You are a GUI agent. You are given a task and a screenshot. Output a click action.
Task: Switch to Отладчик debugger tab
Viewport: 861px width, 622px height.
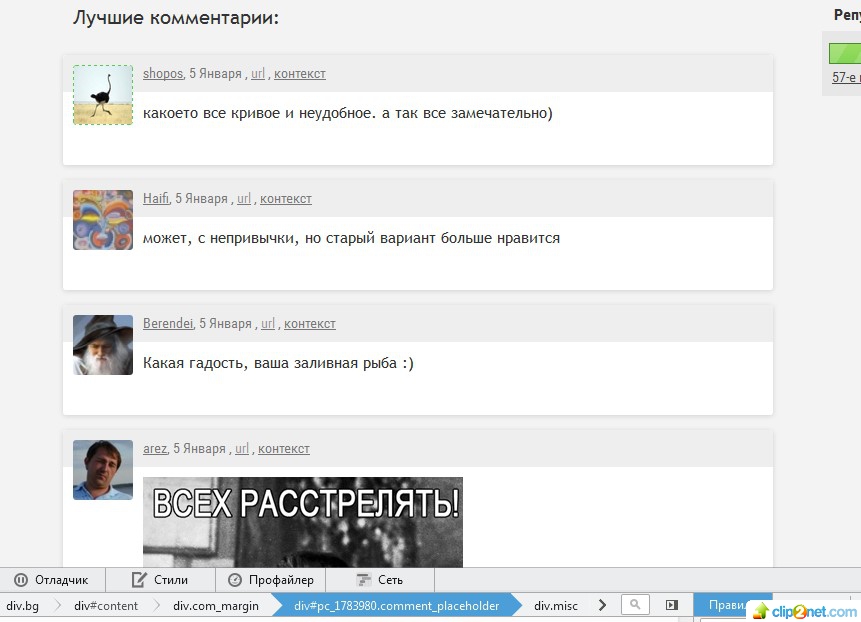coord(52,580)
